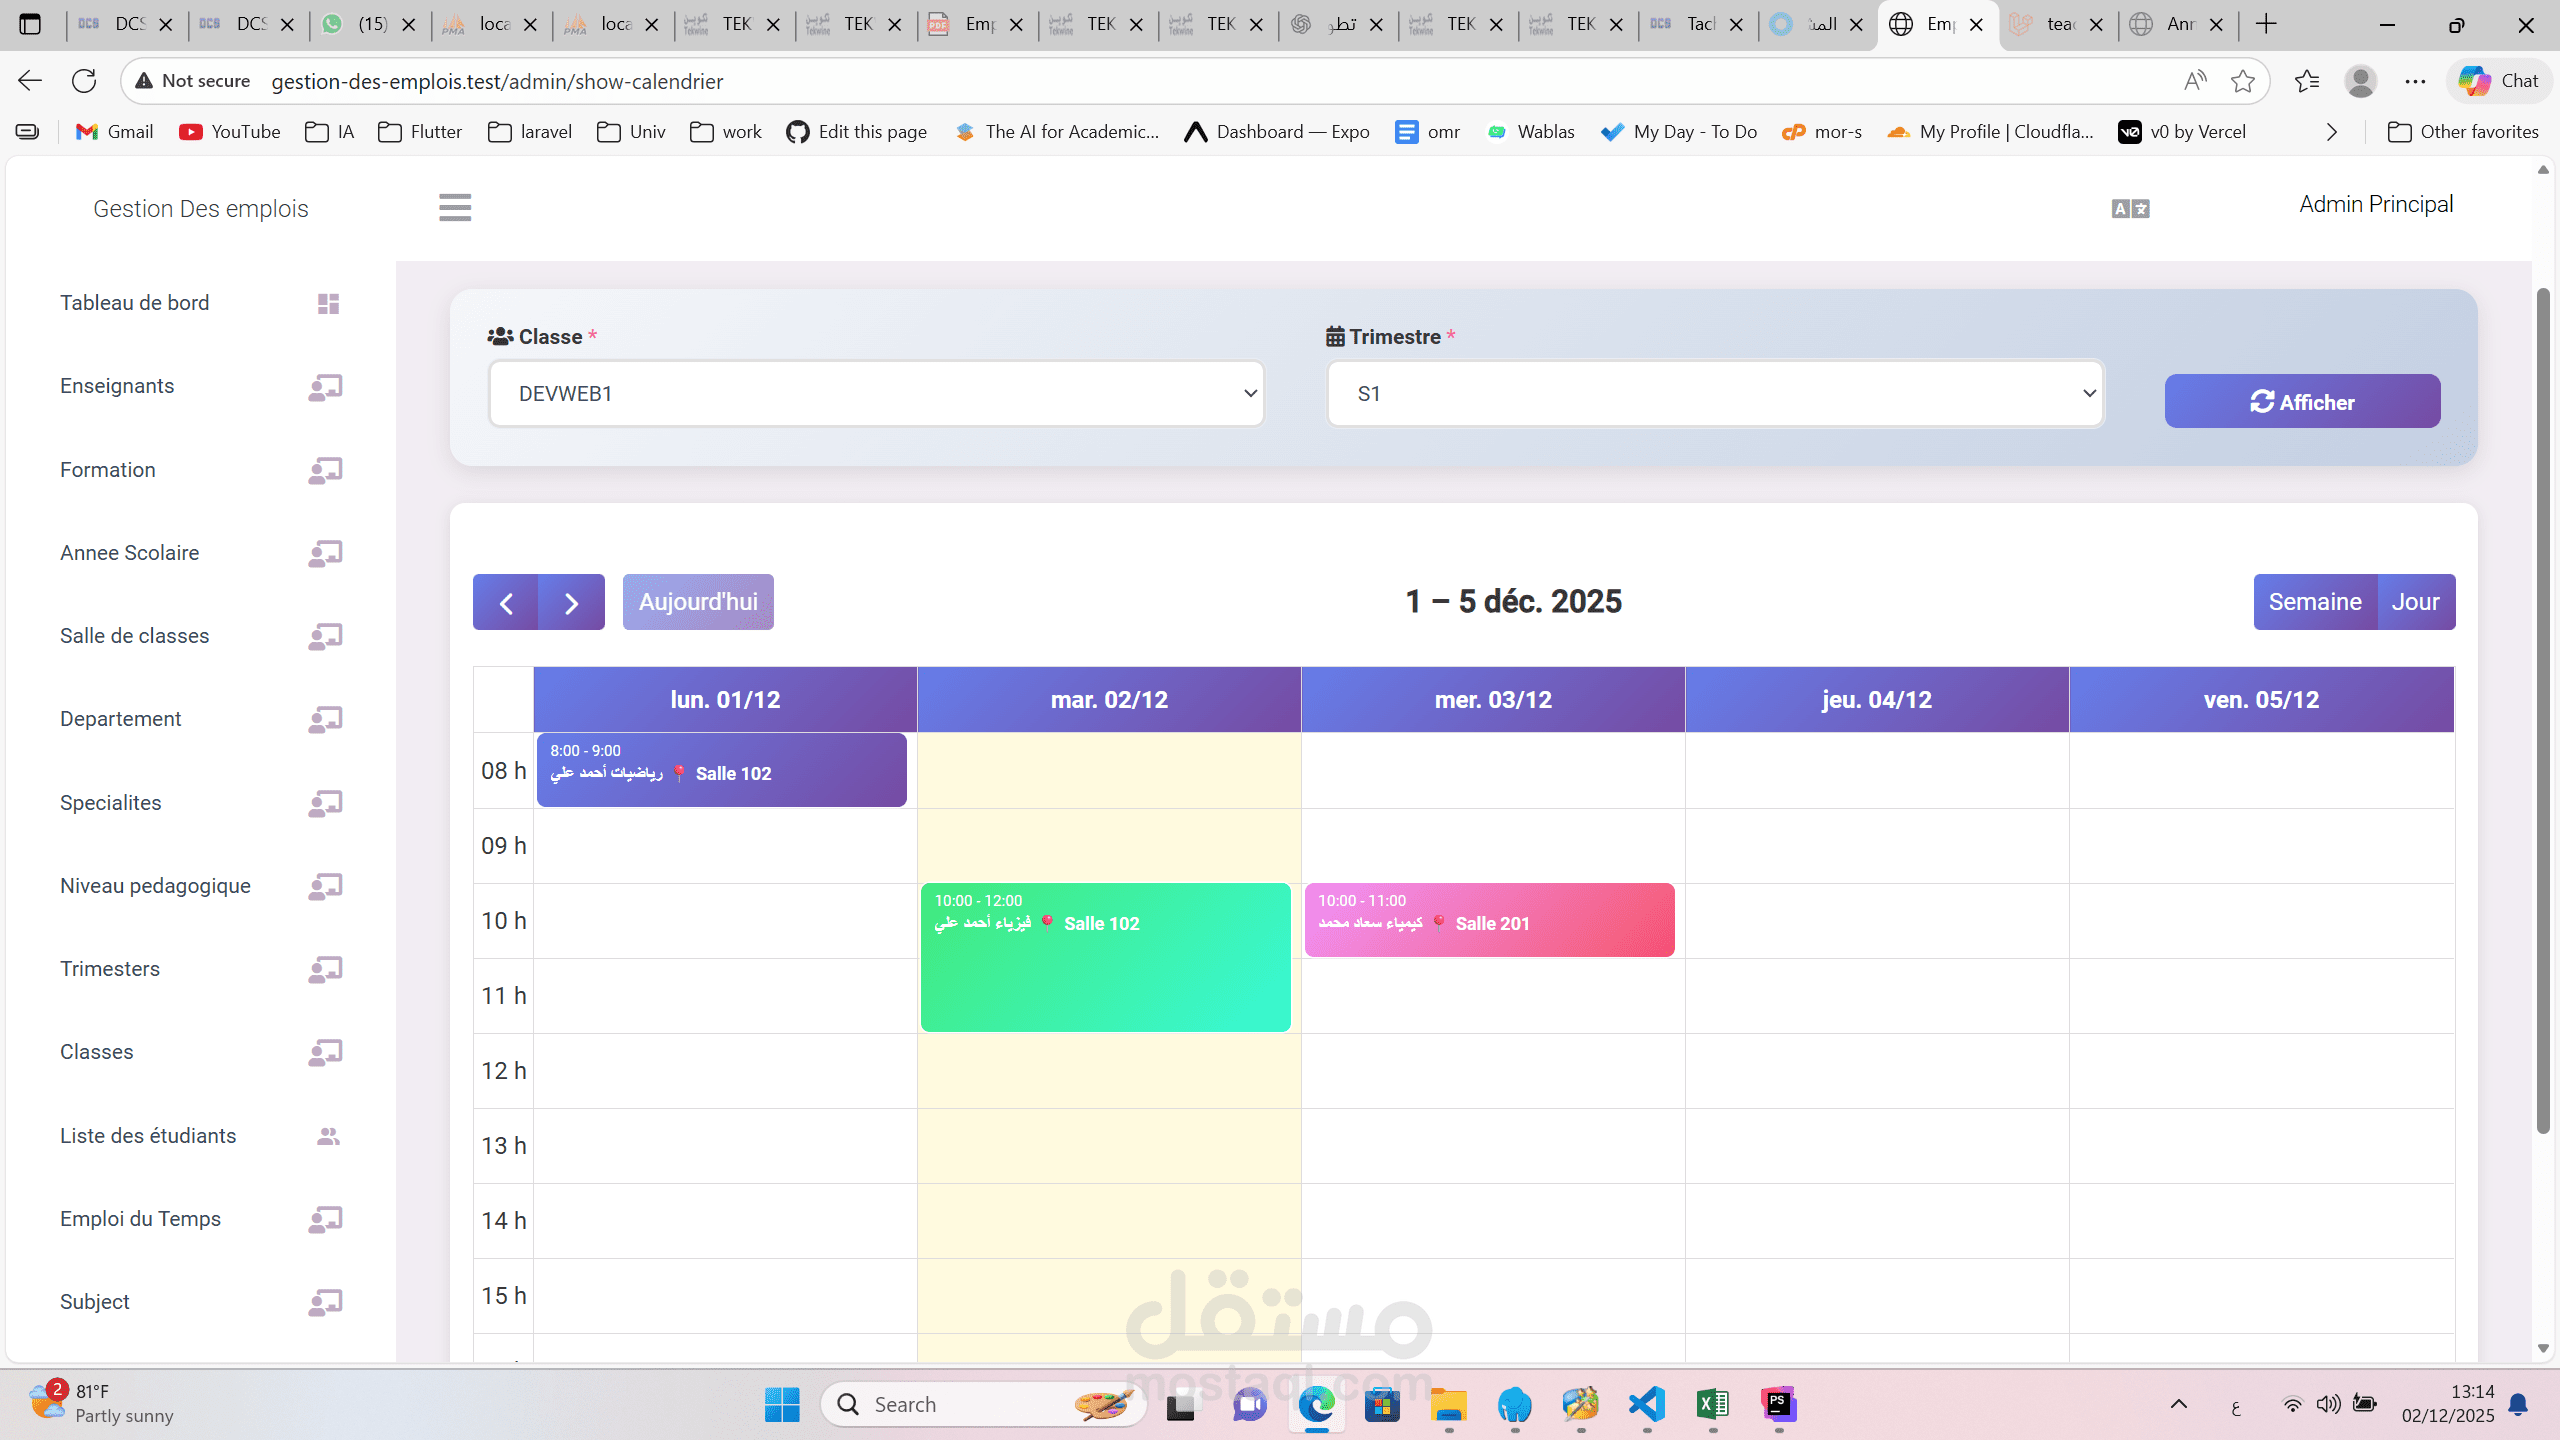Screen dimensions: 2560x1440
Task: Click the Admin Principal user name
Action: click(2376, 204)
